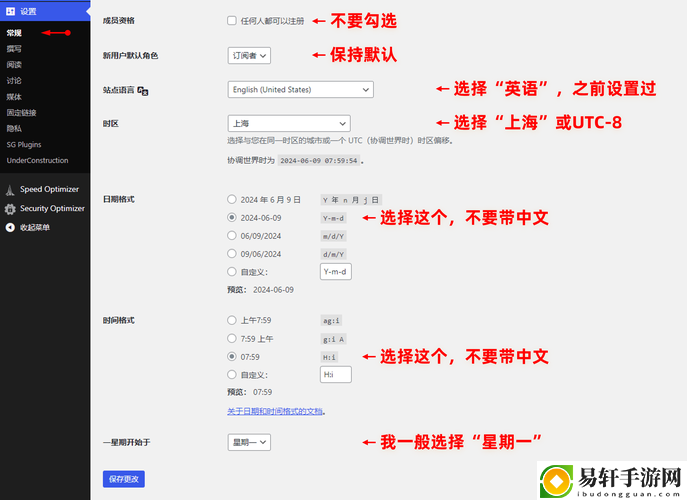Click 收起菜单 to collapse the sidebar
The height and width of the screenshot is (500, 687).
pos(35,227)
